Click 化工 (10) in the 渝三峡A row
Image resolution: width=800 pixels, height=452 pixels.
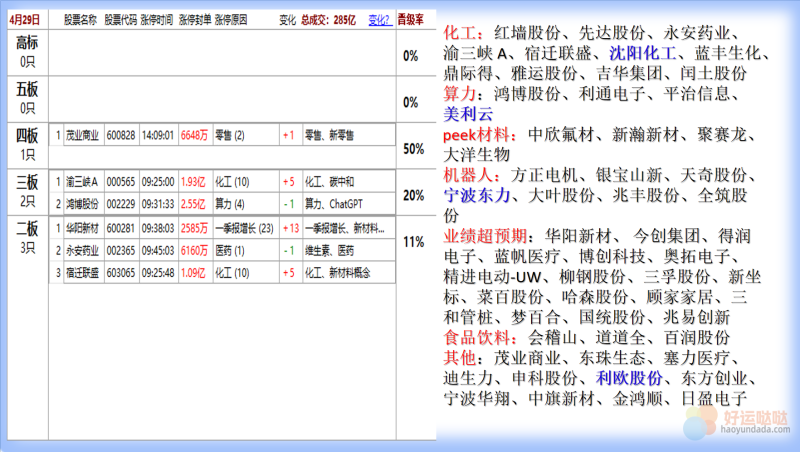tap(232, 182)
